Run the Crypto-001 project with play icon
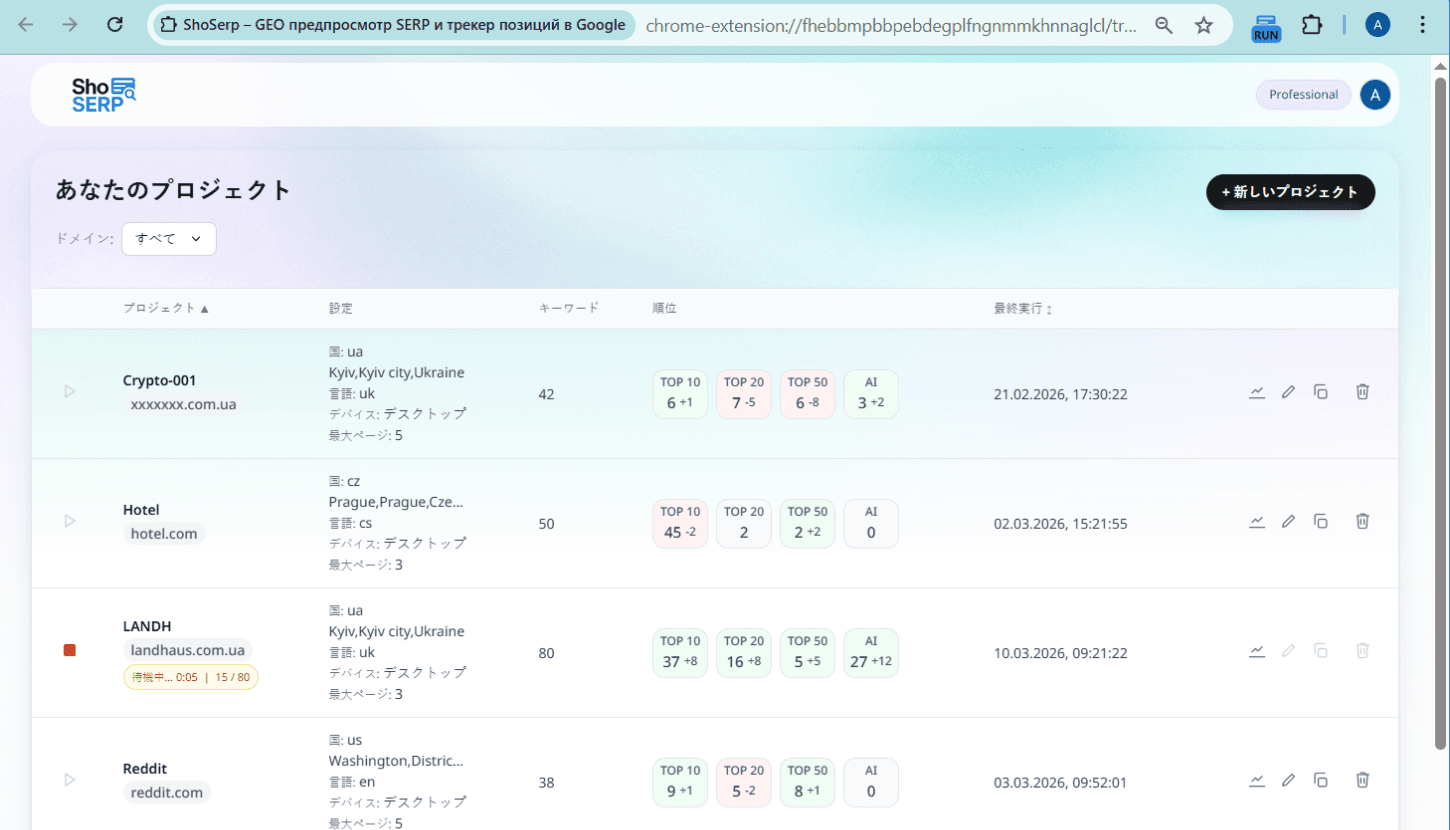Image resolution: width=1450 pixels, height=830 pixels. [x=69, y=392]
